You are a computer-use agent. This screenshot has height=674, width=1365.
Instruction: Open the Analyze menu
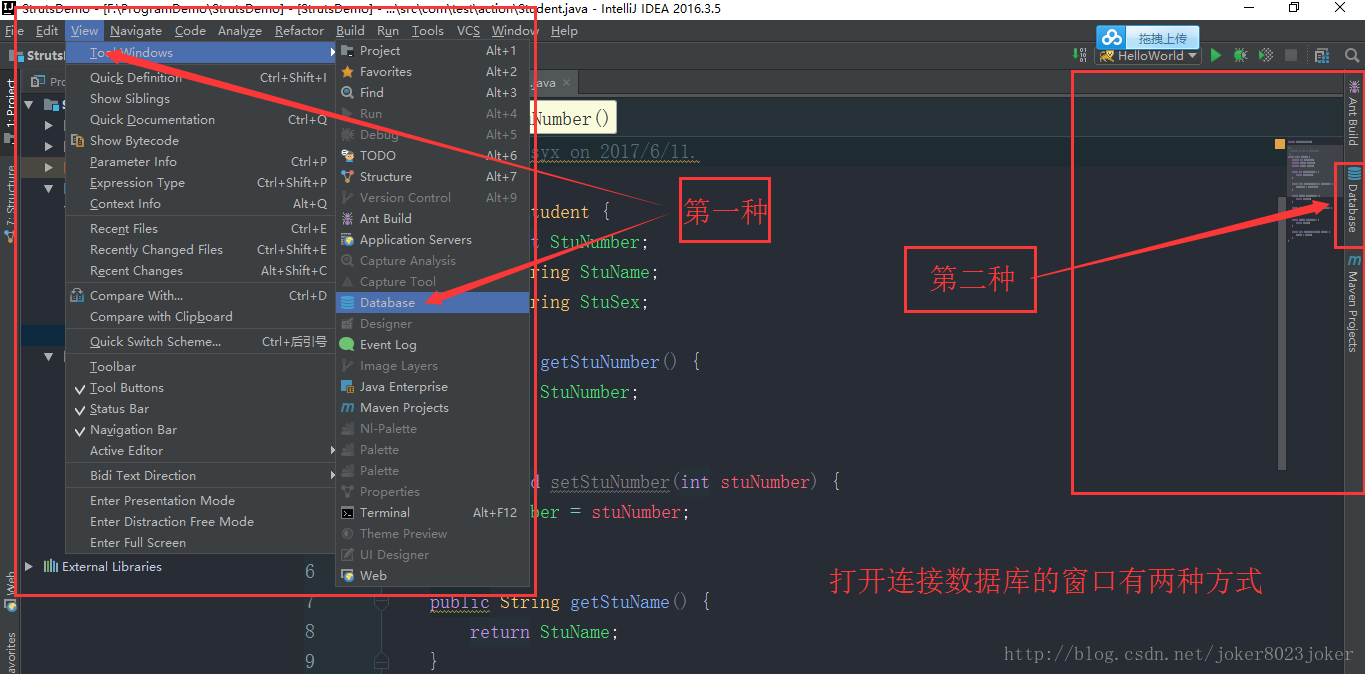[x=240, y=31]
